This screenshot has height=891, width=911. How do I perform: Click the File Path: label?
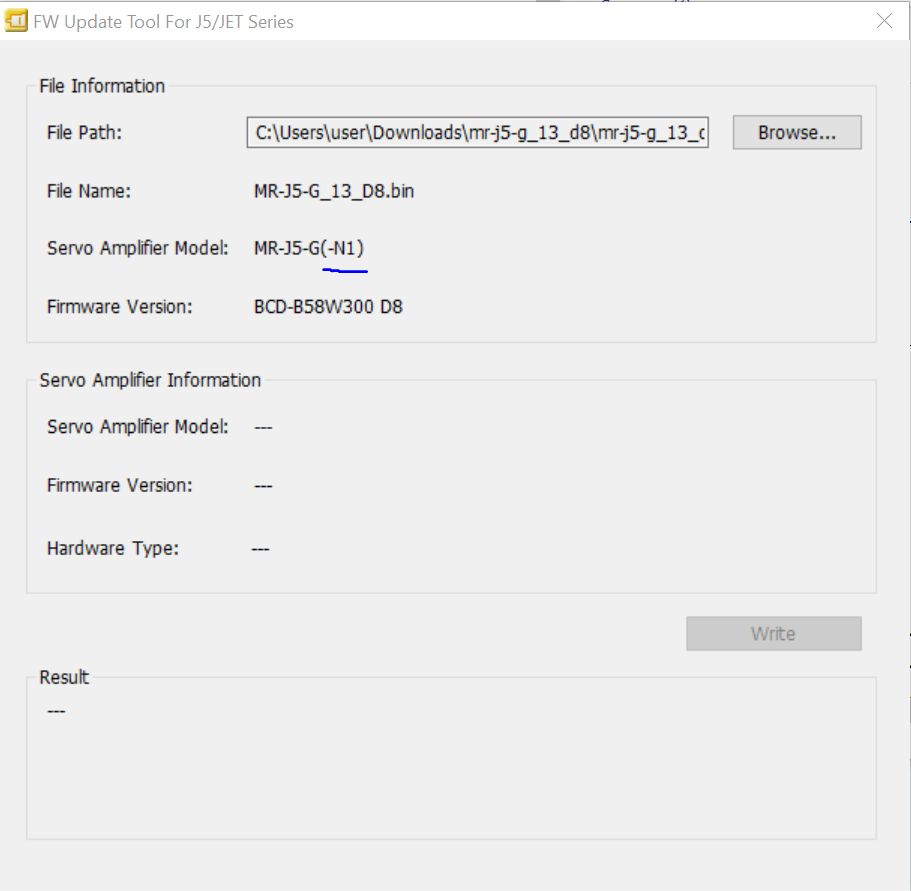(84, 132)
